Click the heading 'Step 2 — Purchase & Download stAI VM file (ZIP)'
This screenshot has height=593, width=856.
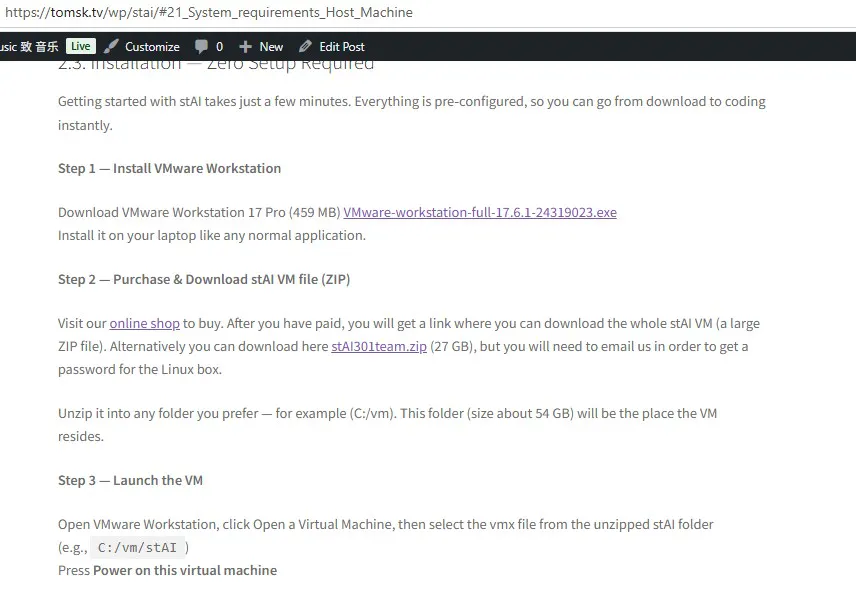(204, 279)
